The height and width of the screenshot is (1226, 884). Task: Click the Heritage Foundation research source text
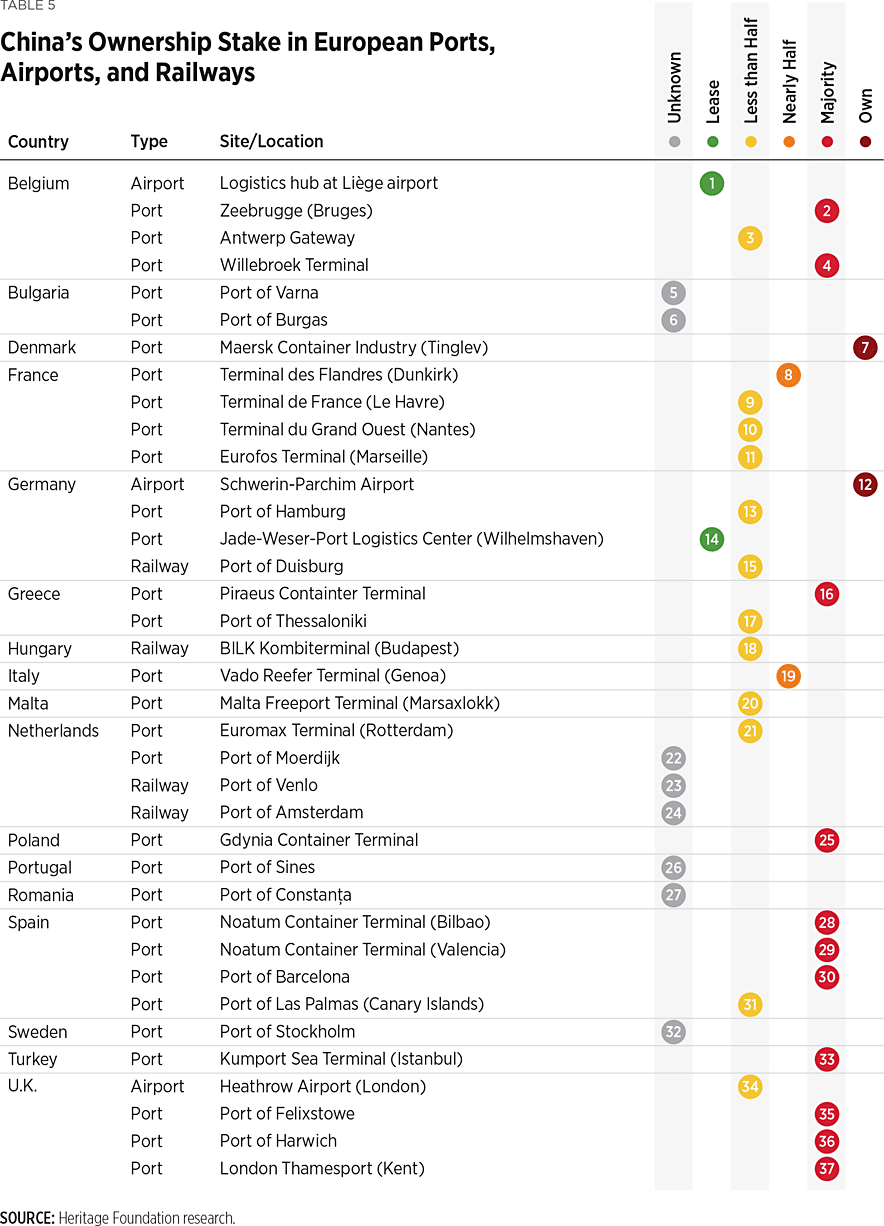(x=146, y=1217)
